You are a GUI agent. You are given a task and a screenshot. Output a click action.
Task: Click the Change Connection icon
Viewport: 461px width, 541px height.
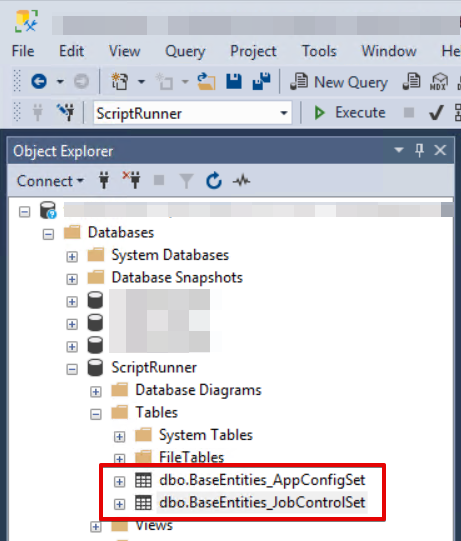(x=66, y=111)
